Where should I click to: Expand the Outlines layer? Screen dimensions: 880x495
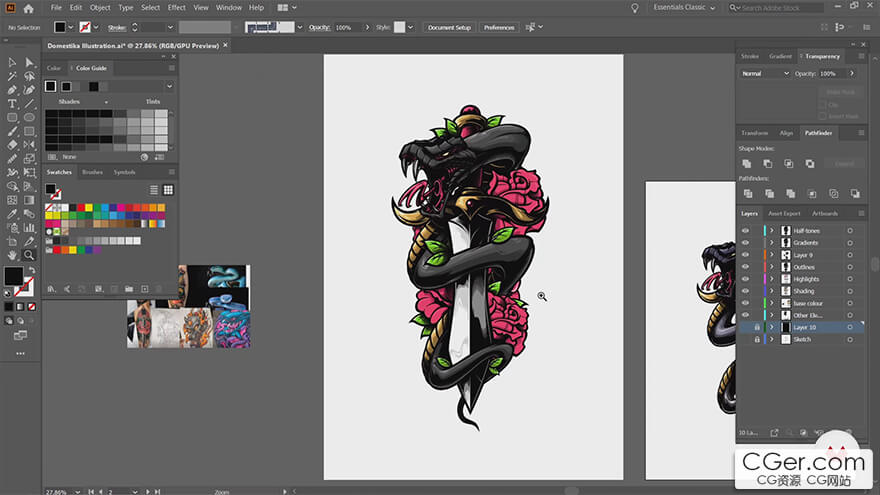pyautogui.click(x=772, y=267)
